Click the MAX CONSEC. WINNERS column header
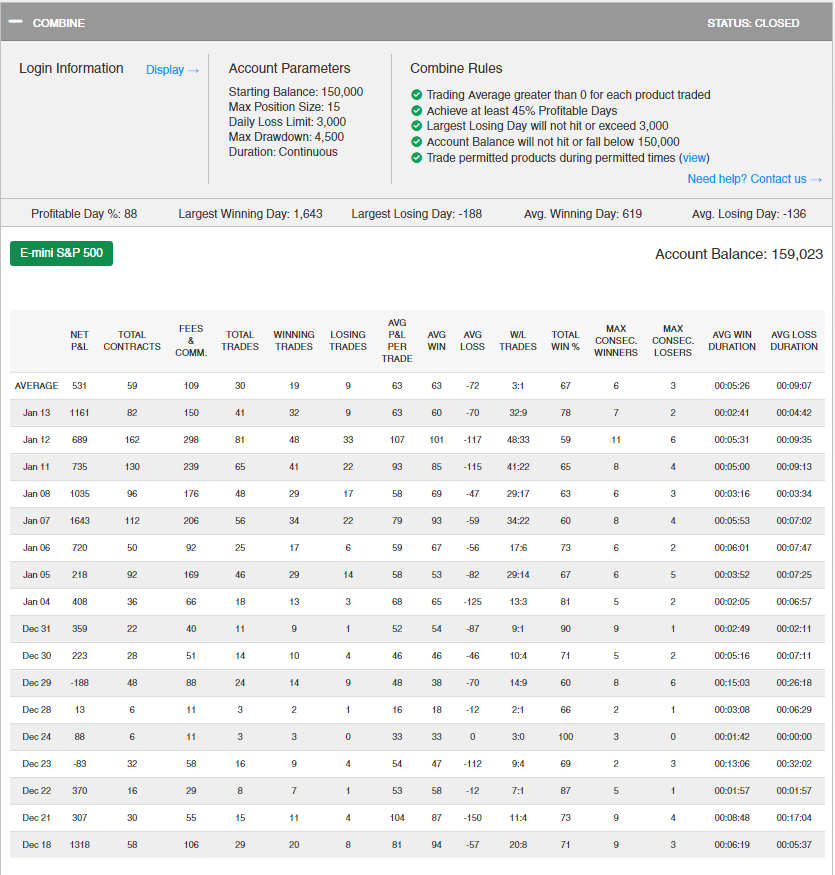Screen dimensions: 835x875 click(x=615, y=341)
